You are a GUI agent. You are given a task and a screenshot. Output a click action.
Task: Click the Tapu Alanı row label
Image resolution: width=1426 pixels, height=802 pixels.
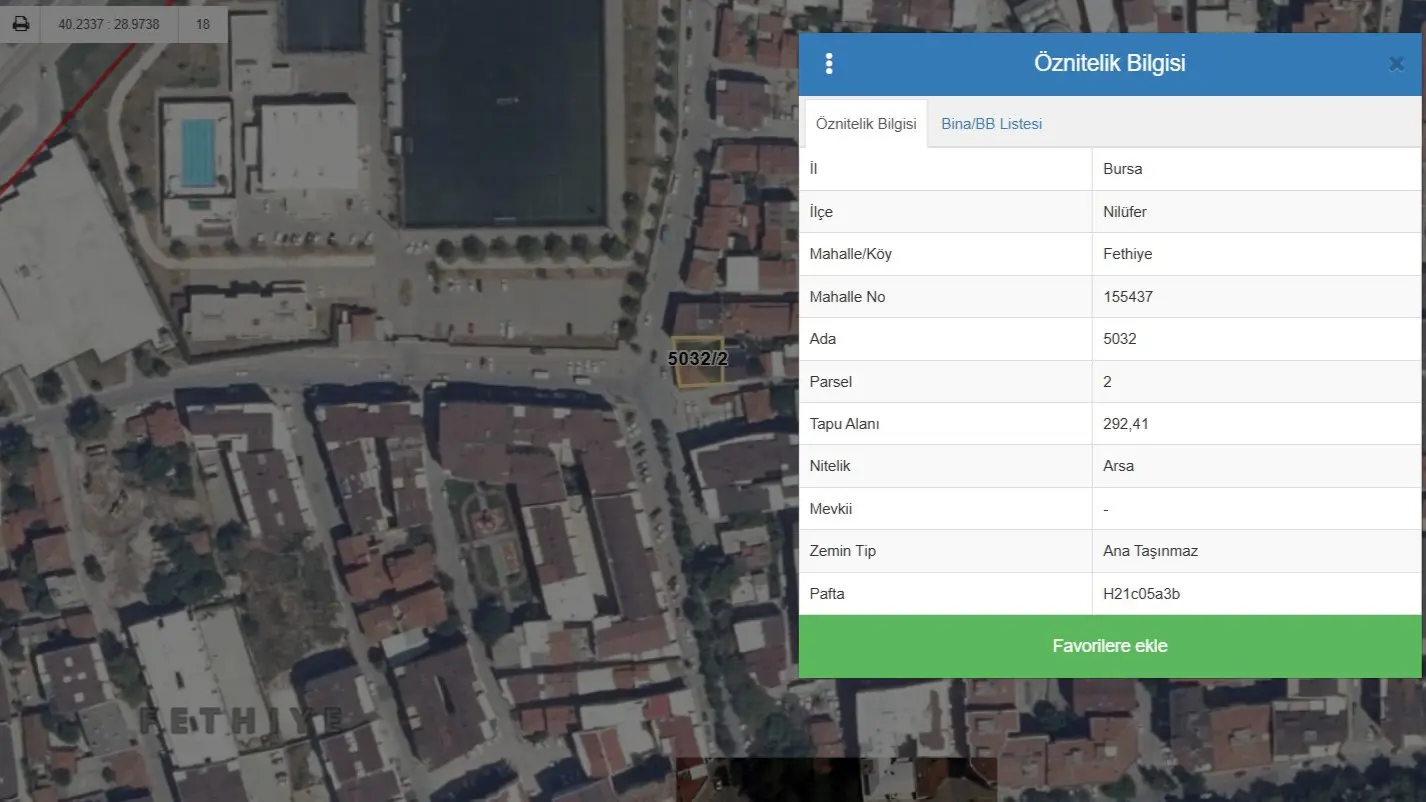click(844, 424)
